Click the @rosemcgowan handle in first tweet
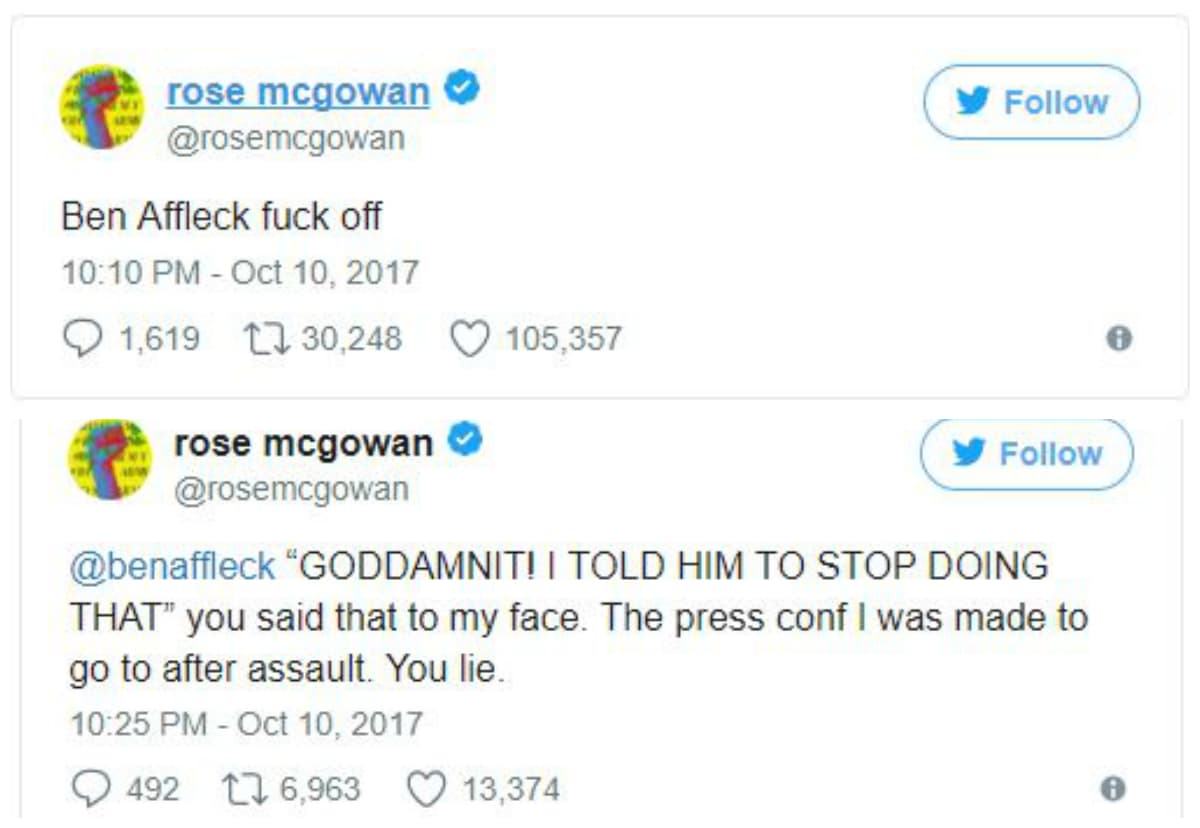This screenshot has width=1200, height=828. pyautogui.click(x=285, y=138)
